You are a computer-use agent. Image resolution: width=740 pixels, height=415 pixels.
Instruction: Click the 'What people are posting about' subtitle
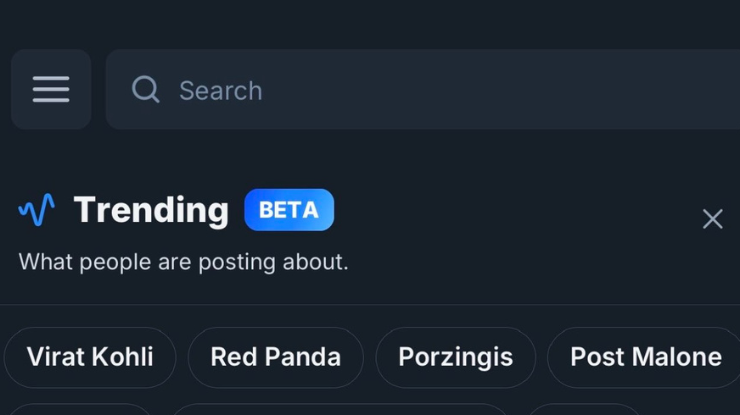point(183,262)
